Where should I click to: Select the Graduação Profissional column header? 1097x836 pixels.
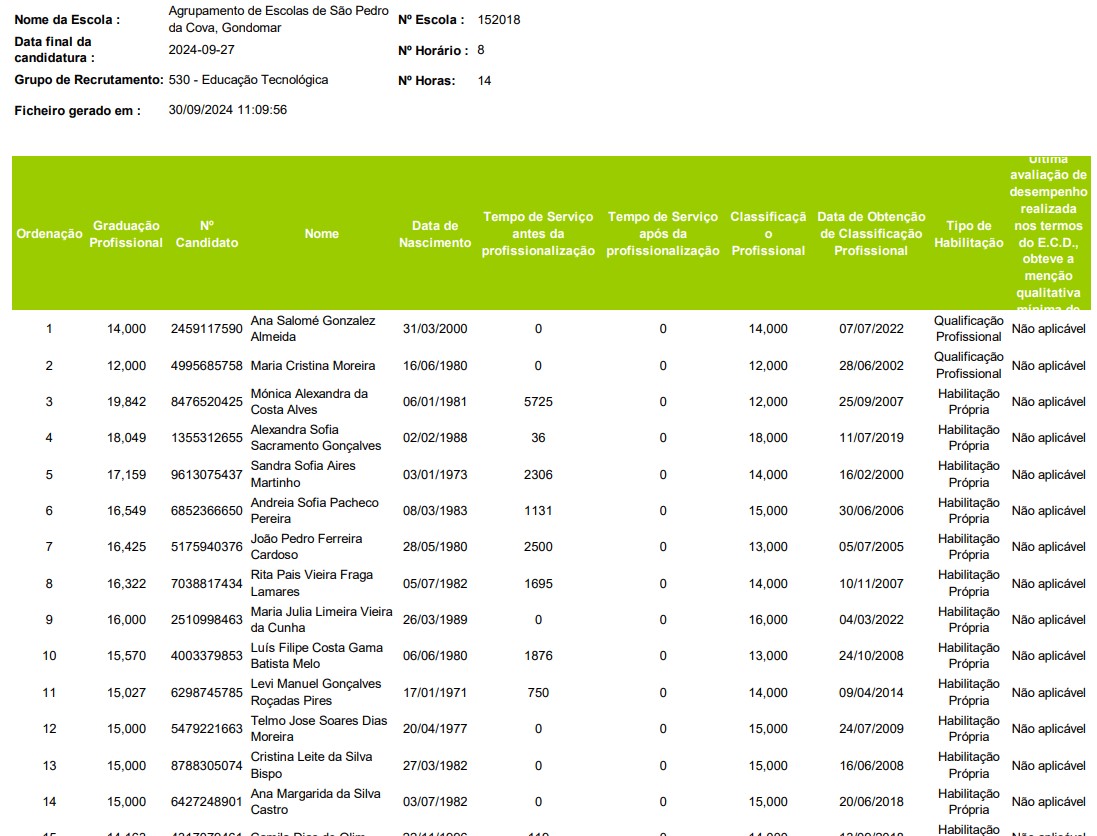pos(127,234)
